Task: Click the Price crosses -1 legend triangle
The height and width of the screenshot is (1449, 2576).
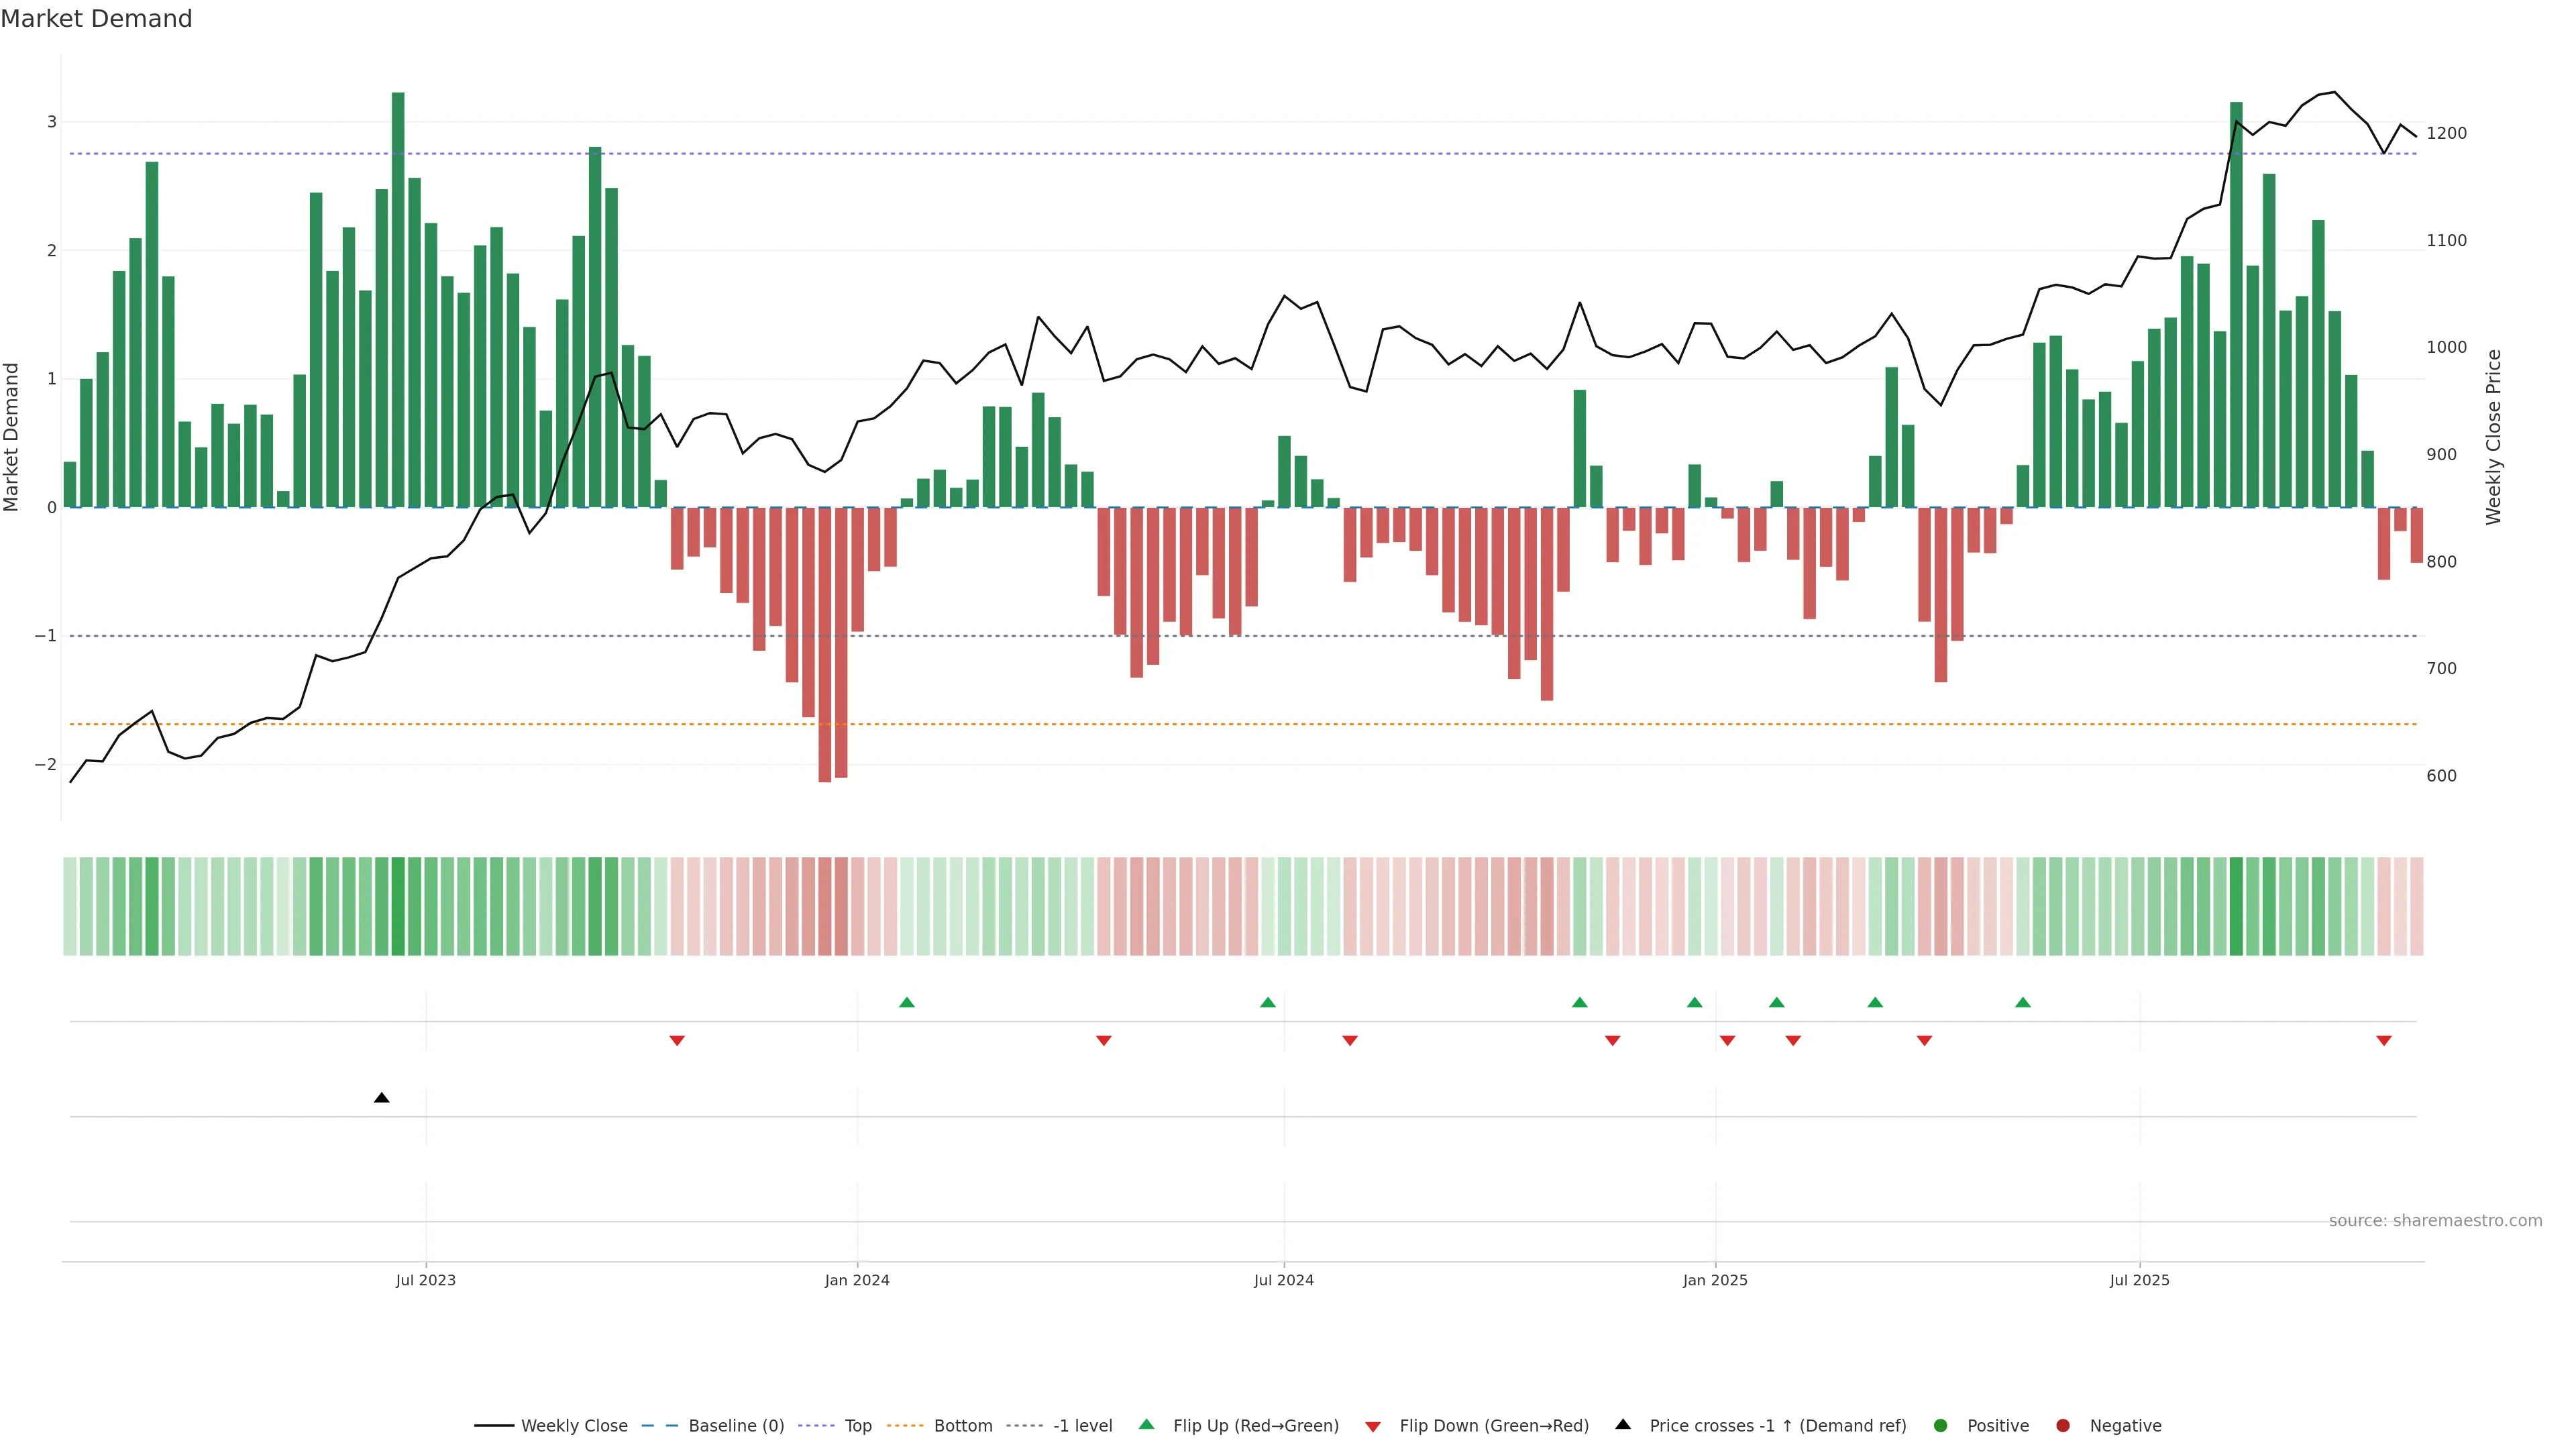Action: (x=1623, y=1425)
